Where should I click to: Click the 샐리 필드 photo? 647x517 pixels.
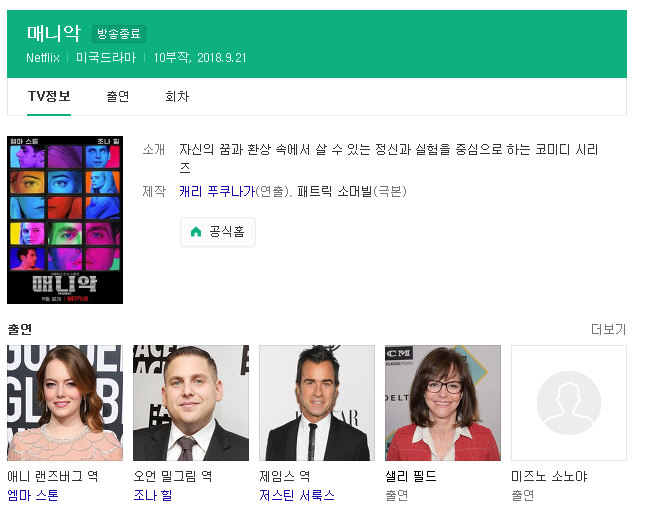[x=443, y=403]
